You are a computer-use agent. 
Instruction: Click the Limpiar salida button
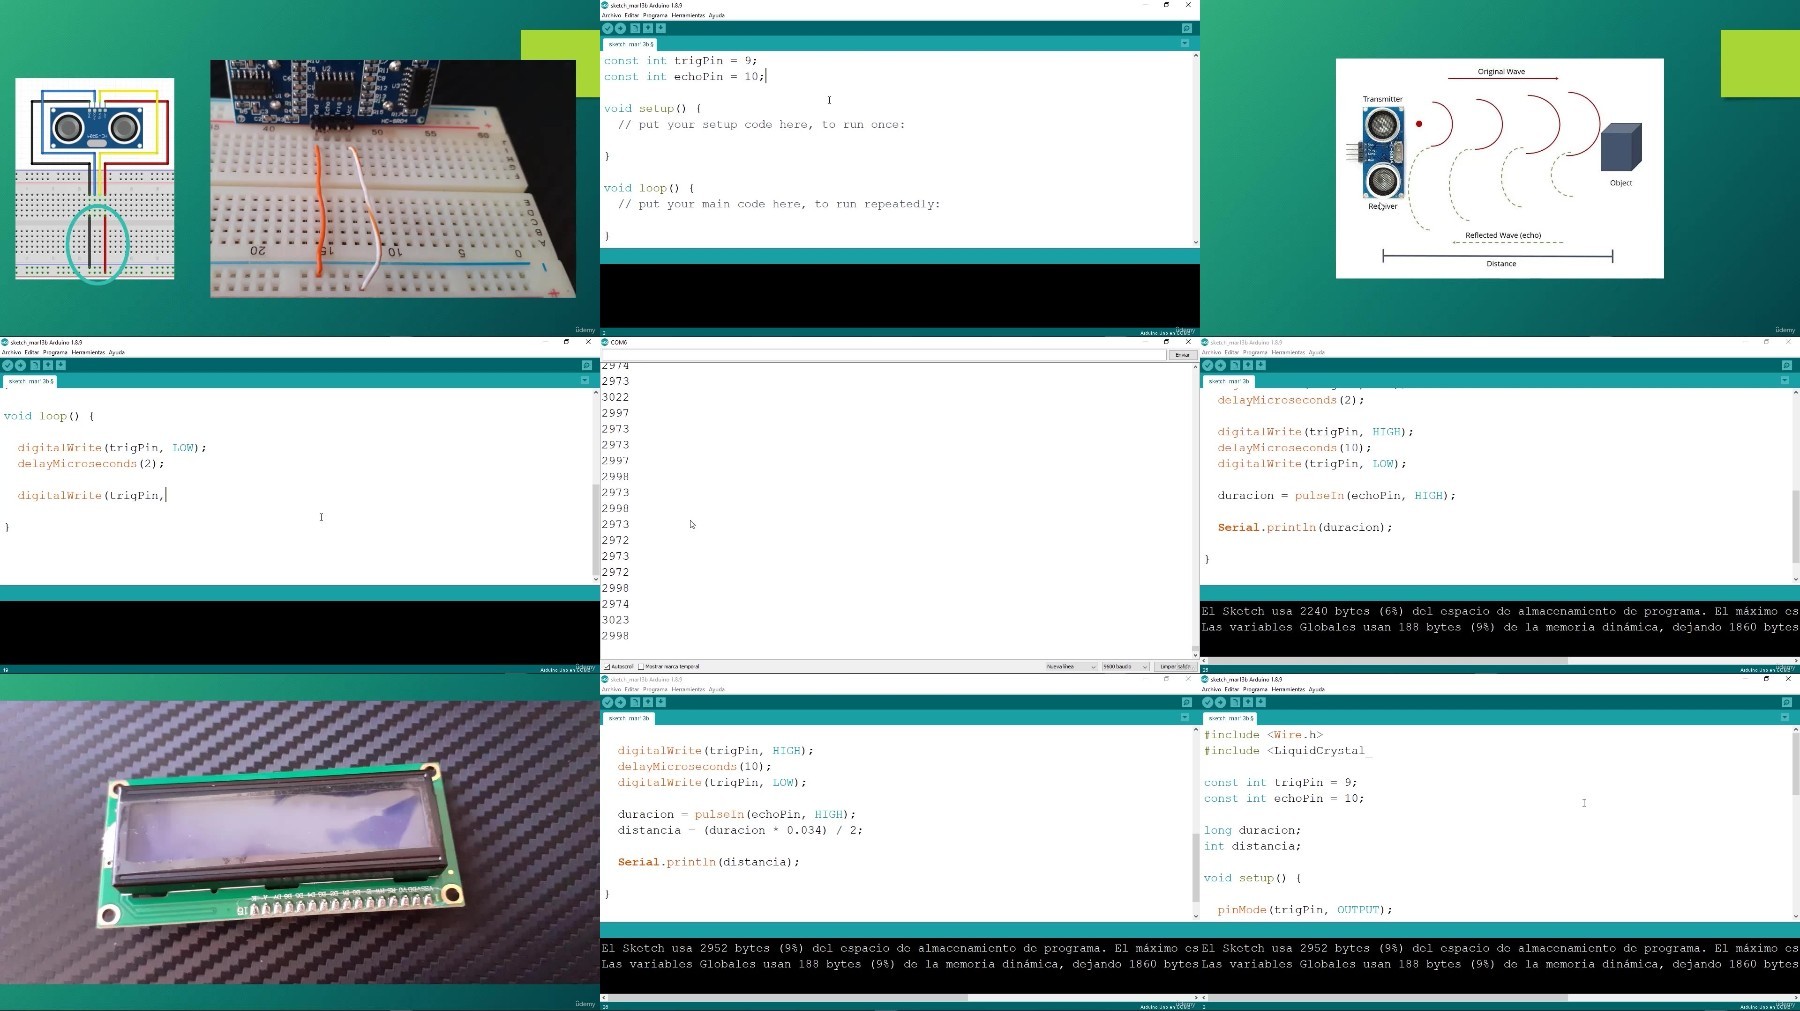tap(1175, 666)
